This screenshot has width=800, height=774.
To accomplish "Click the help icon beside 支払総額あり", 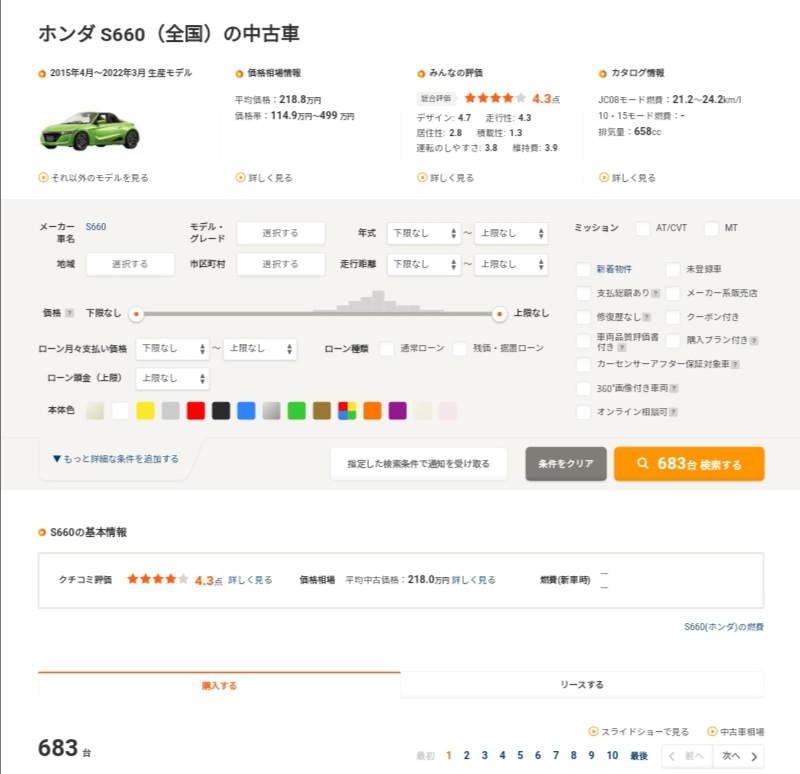I will [656, 293].
